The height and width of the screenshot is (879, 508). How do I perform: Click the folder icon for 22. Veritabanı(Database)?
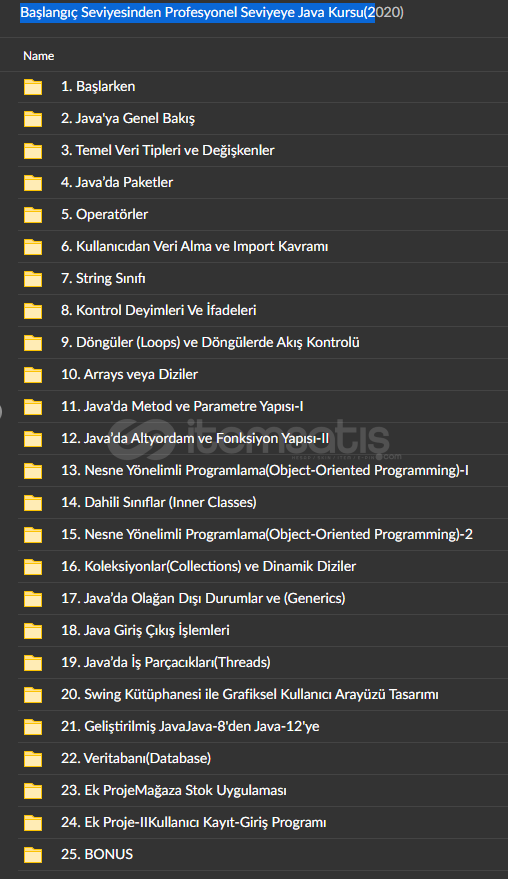(x=33, y=758)
